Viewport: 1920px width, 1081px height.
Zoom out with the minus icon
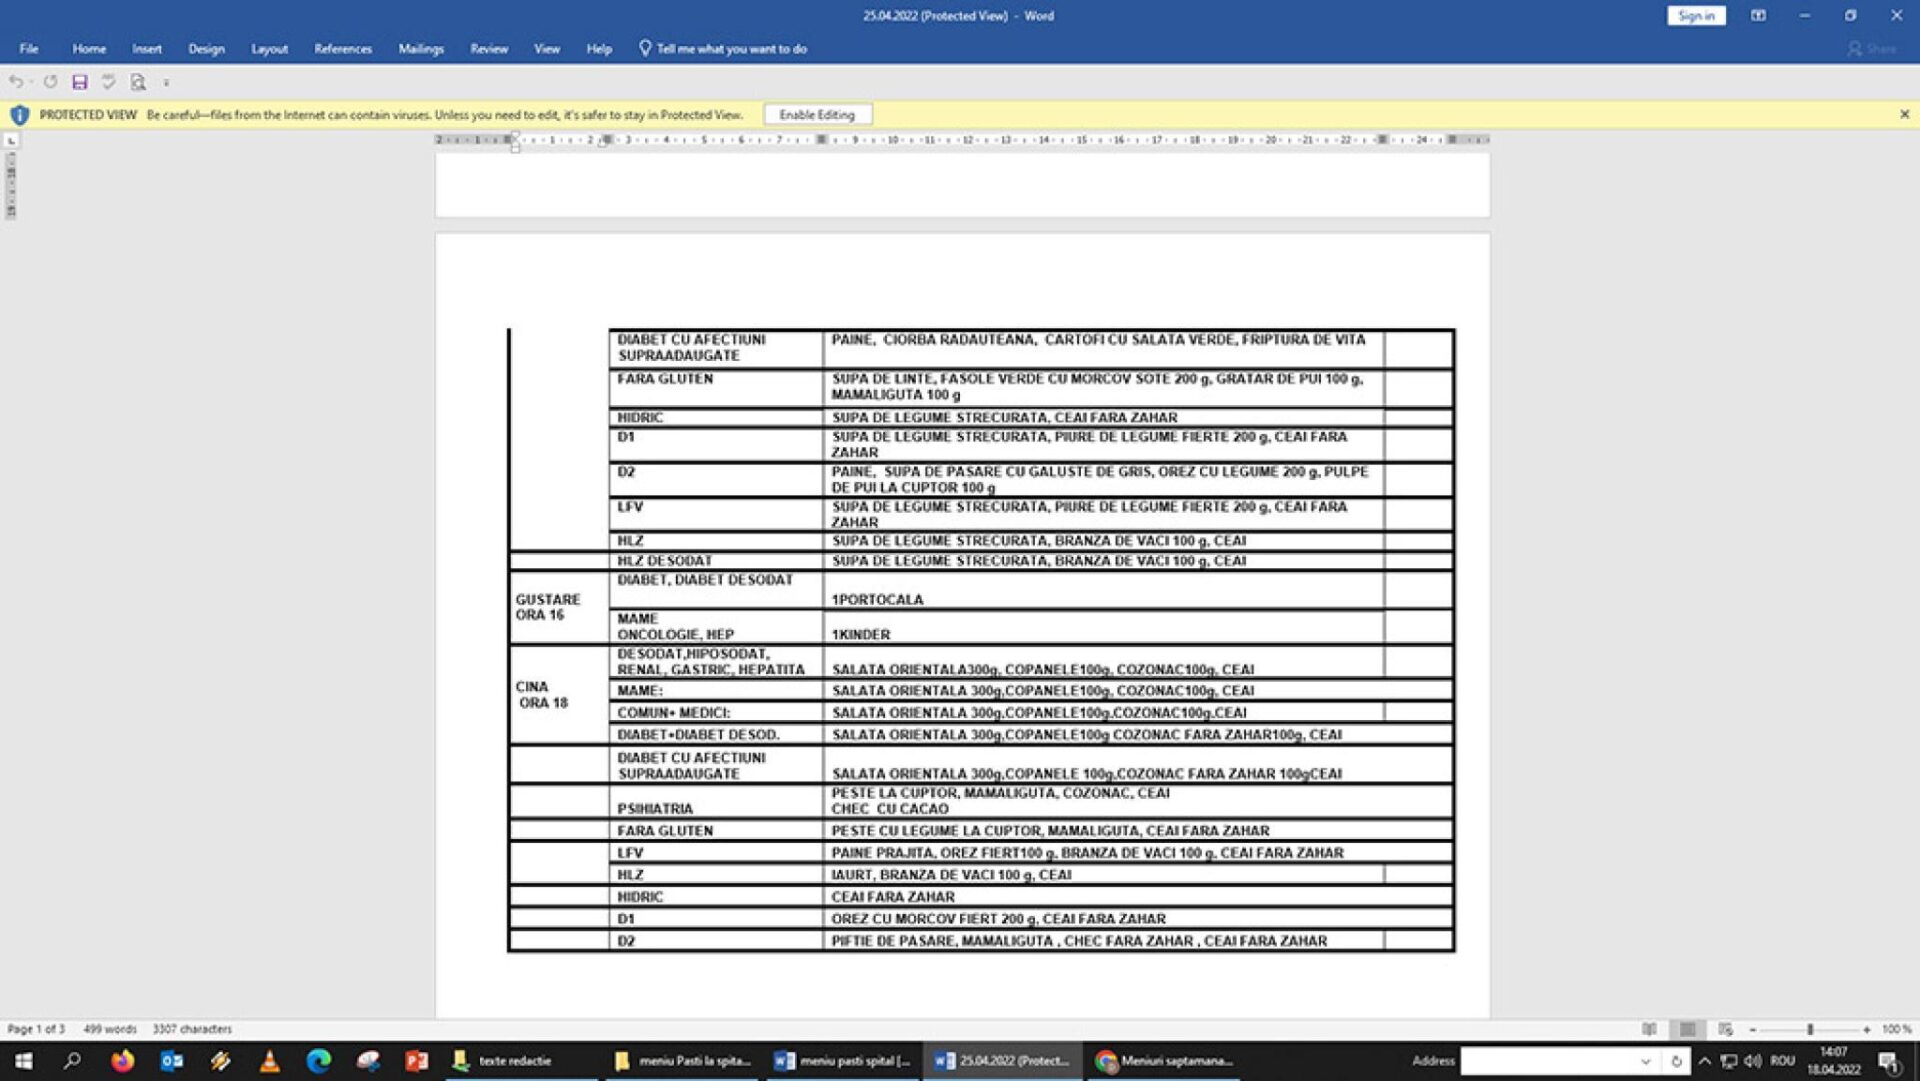click(1753, 1029)
